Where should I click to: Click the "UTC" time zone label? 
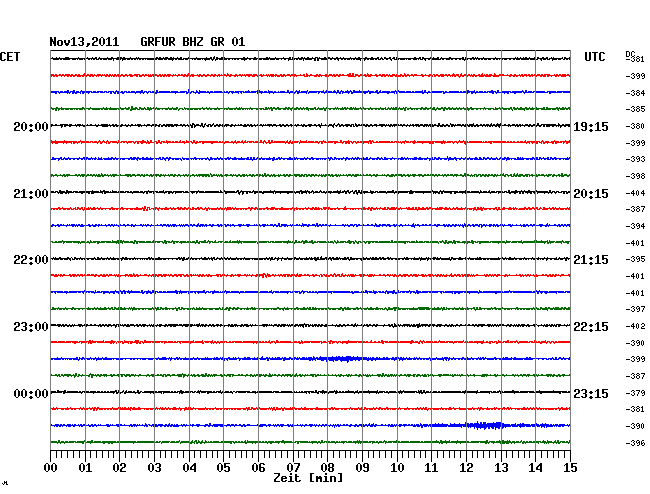(x=594, y=57)
